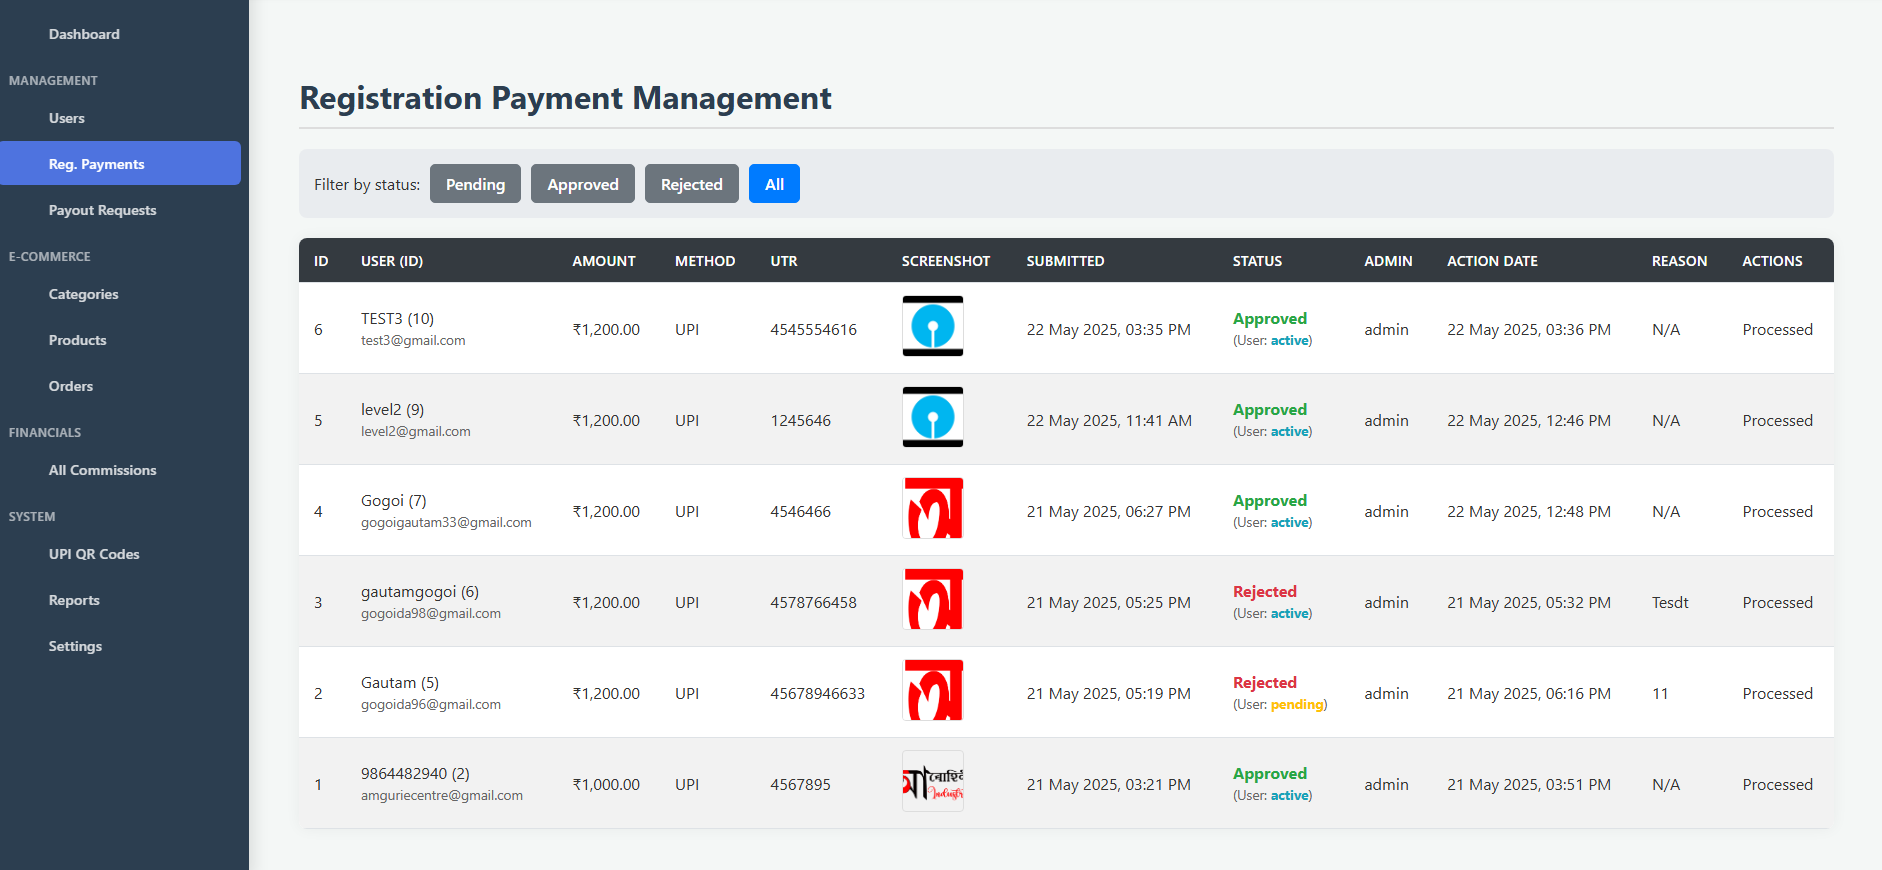The height and width of the screenshot is (870, 1882).
Task: Go to Users in sidebar
Action: [67, 118]
